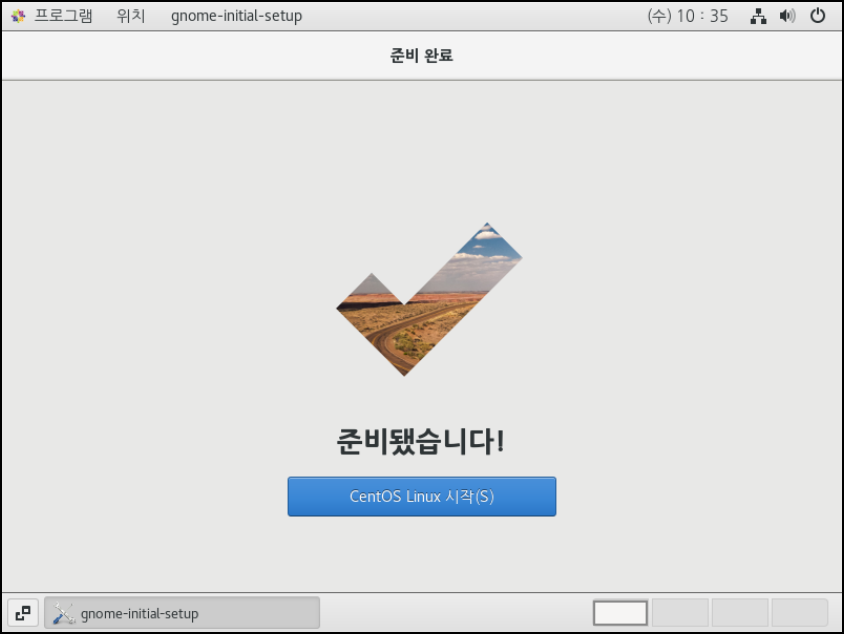844x634 pixels.
Task: Switch to the fourth workspace box
Action: point(800,613)
